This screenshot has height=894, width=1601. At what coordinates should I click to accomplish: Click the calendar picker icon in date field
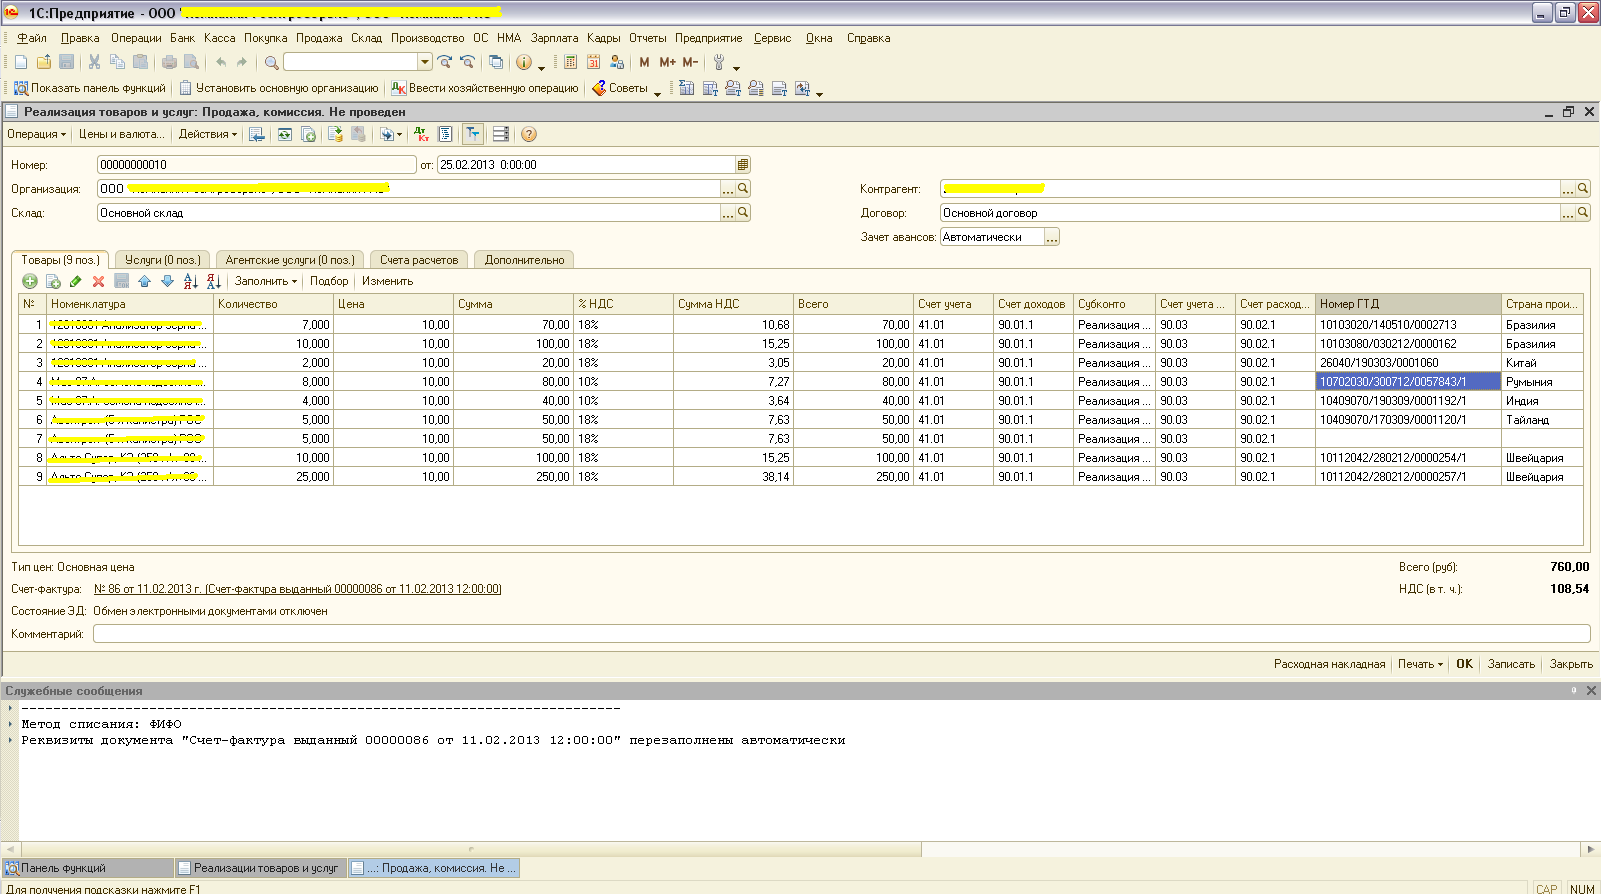742,165
